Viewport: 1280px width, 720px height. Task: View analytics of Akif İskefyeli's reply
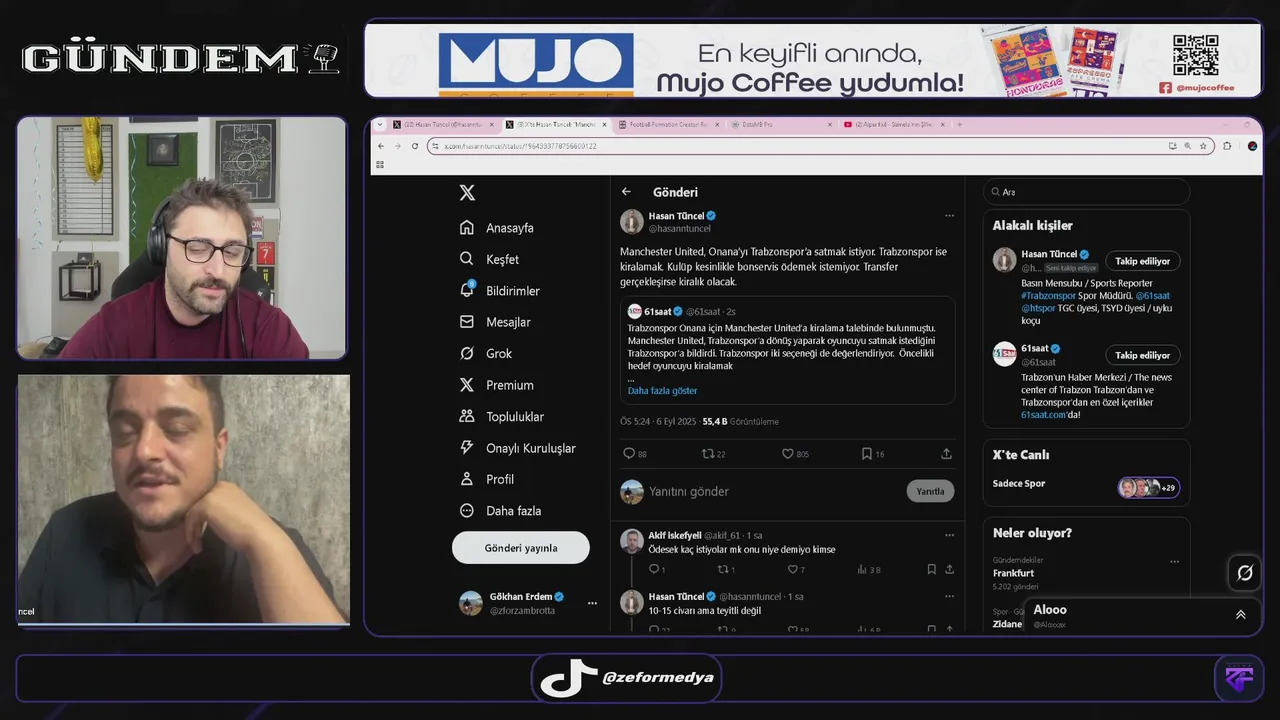pyautogui.click(x=861, y=569)
